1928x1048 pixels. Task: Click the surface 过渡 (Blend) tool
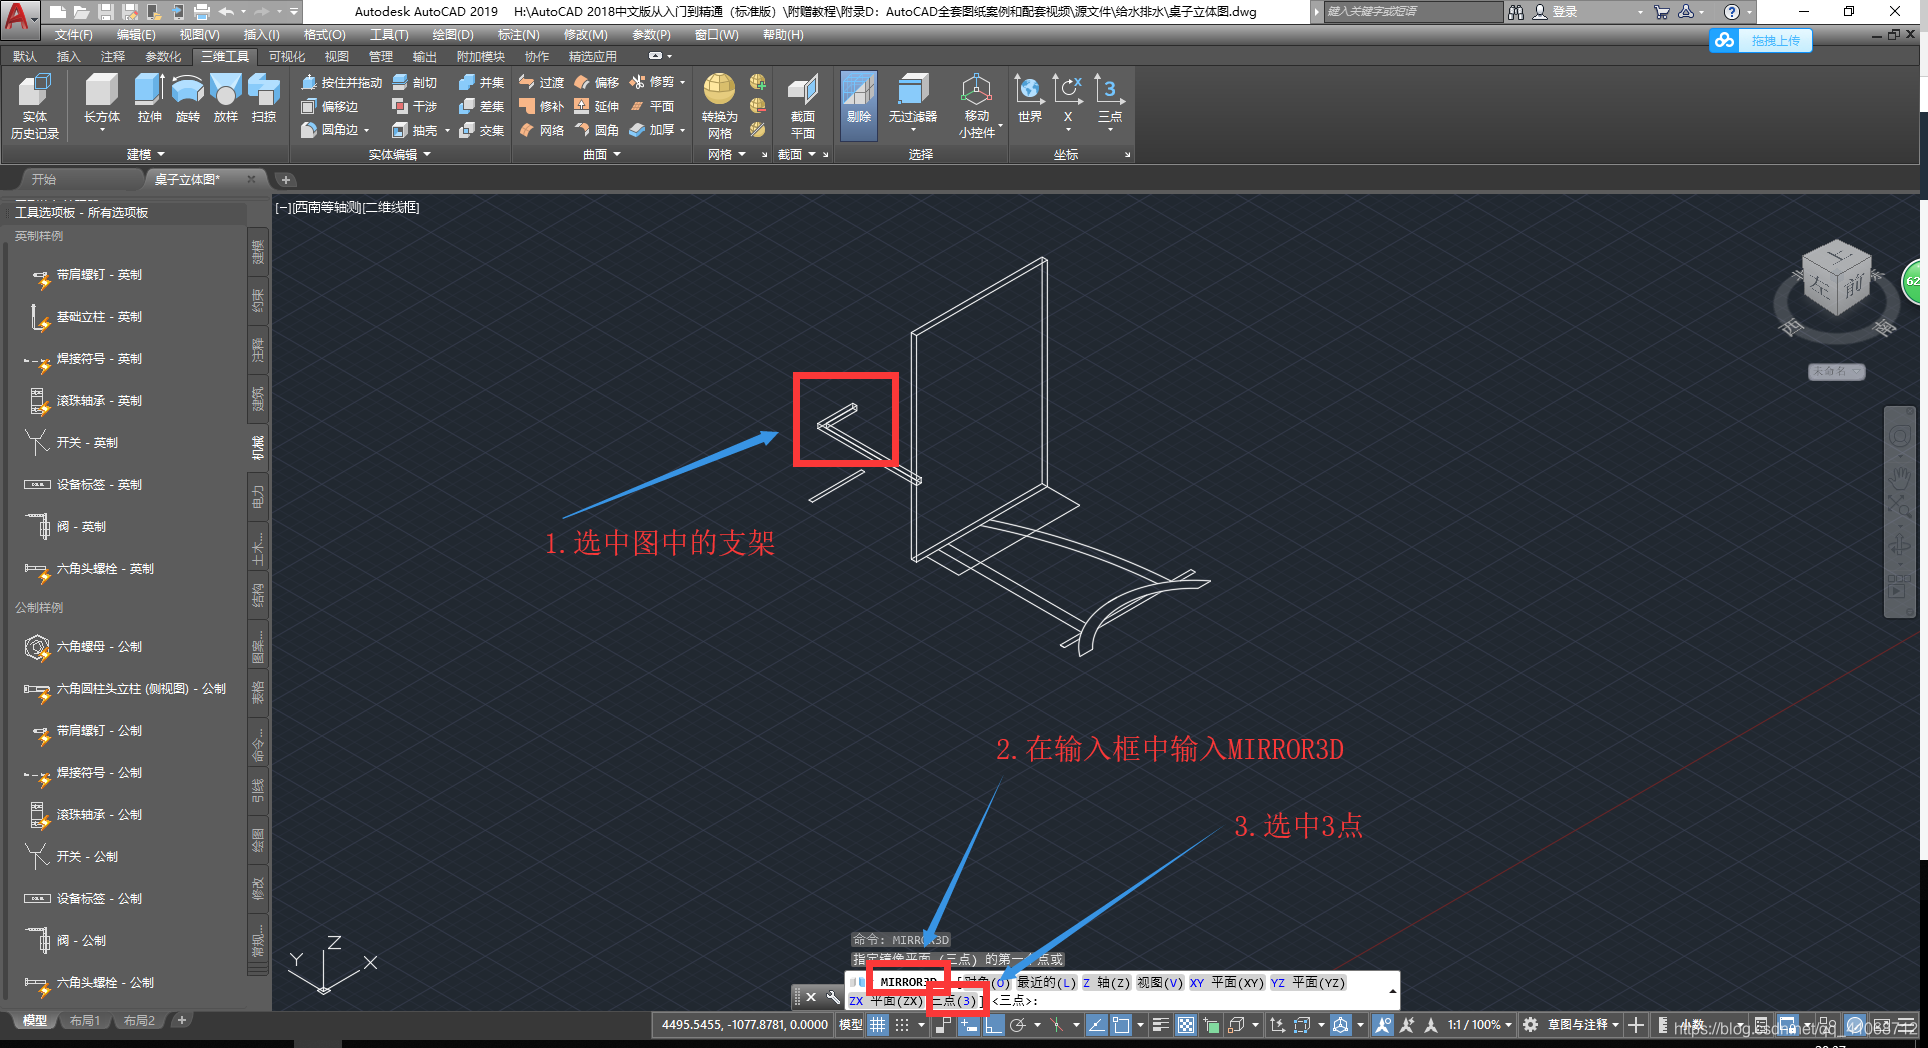(x=541, y=82)
